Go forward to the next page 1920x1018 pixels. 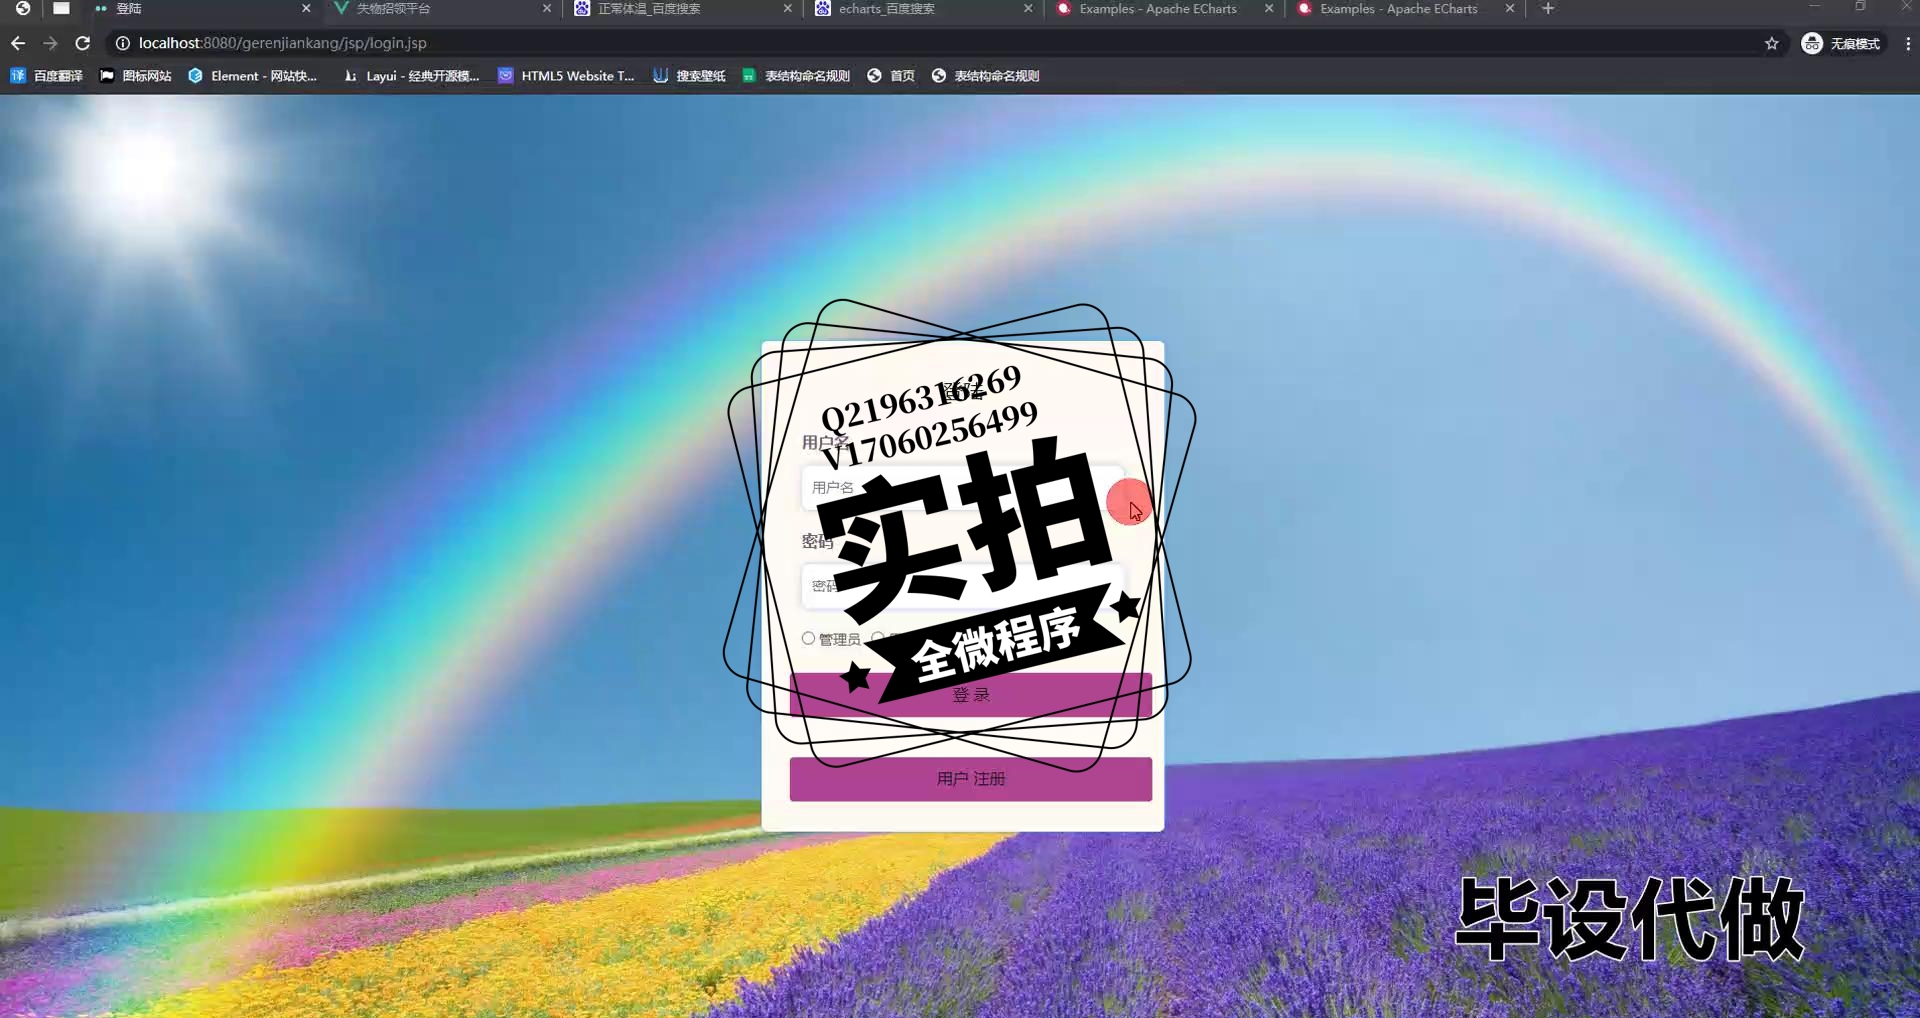pos(50,43)
